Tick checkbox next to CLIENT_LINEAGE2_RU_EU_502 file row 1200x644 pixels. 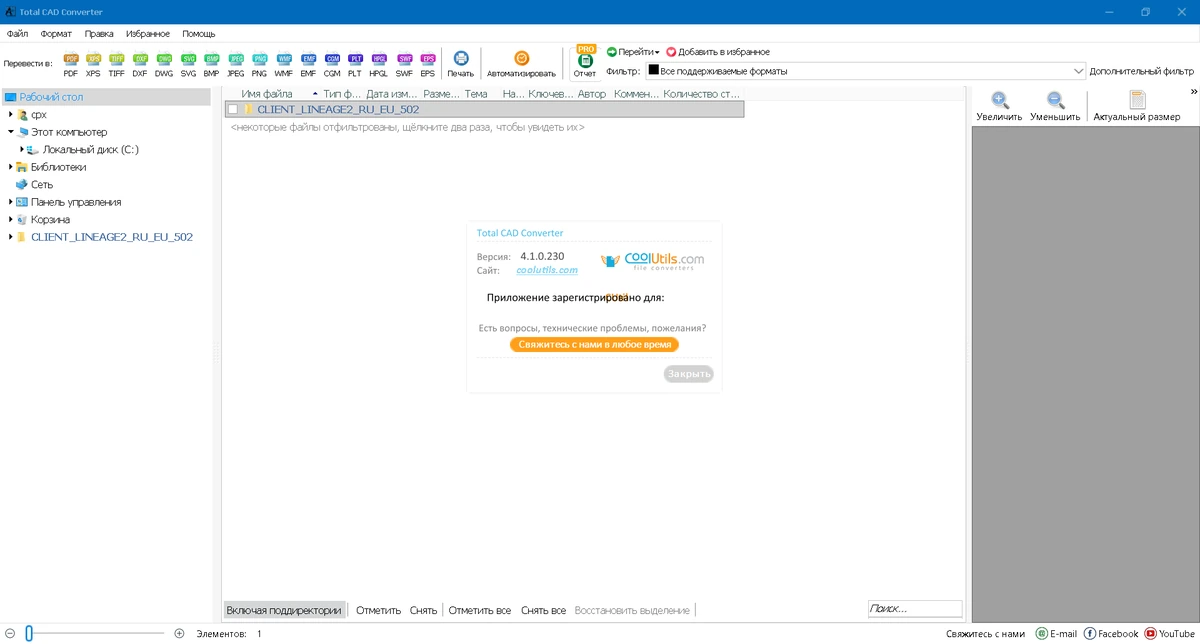coord(233,110)
